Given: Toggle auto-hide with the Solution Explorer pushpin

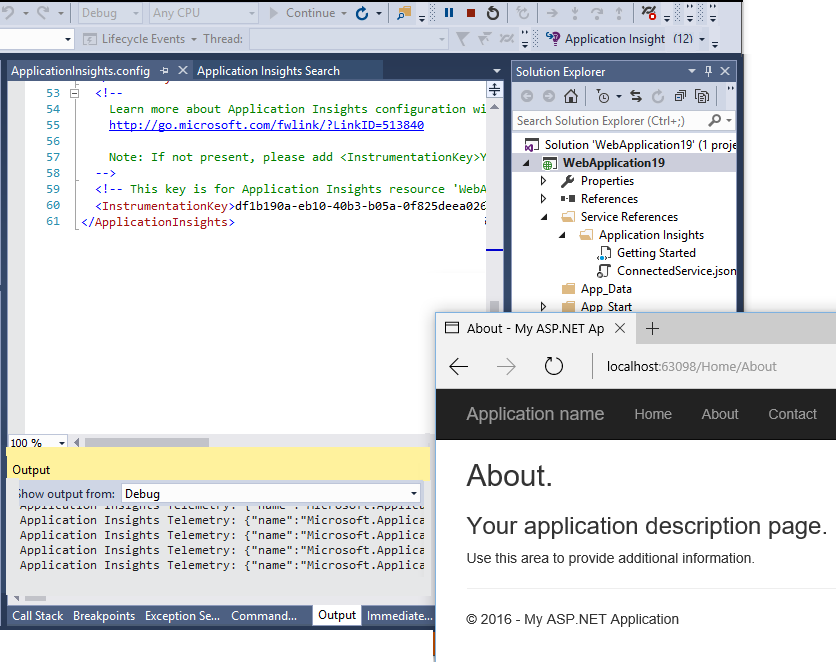Looking at the screenshot, I should (710, 71).
